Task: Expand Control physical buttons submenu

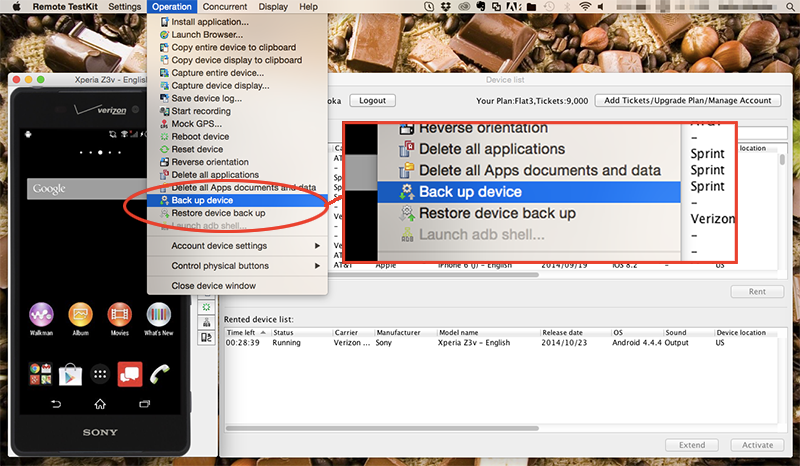Action: point(237,266)
